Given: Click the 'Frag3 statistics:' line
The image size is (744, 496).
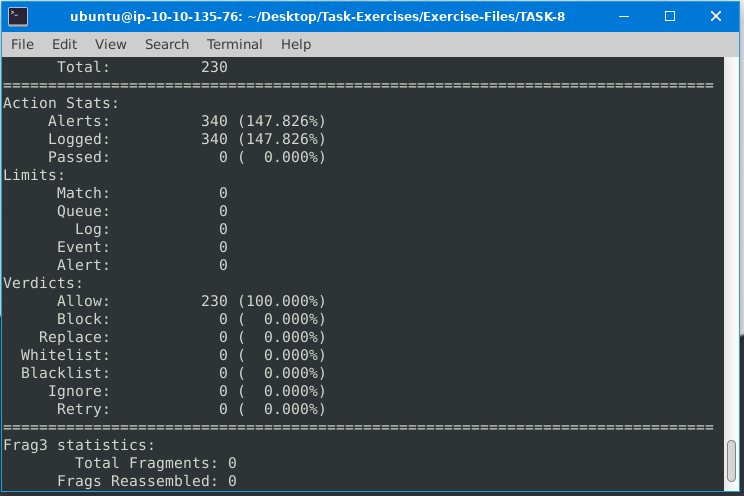Looking at the screenshot, I should click(x=79, y=445).
